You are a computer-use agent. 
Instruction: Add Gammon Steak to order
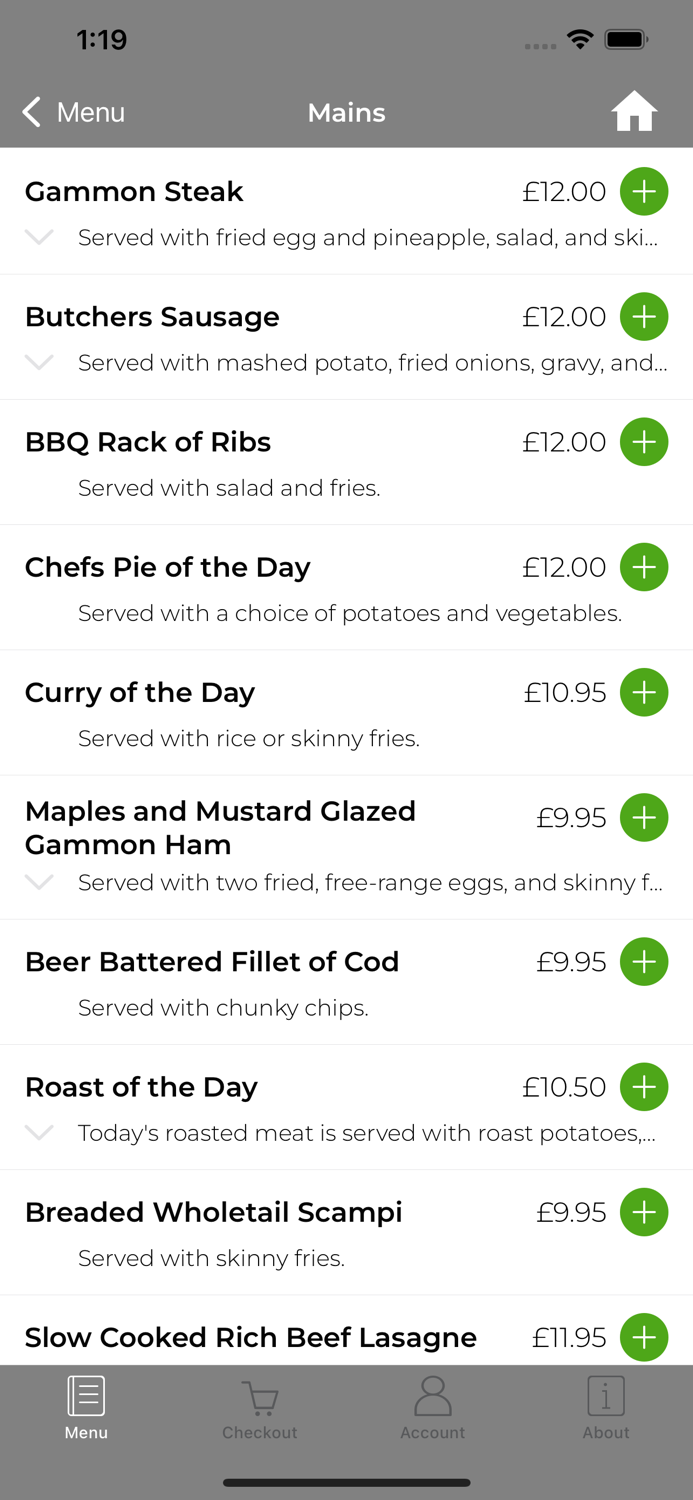point(644,191)
